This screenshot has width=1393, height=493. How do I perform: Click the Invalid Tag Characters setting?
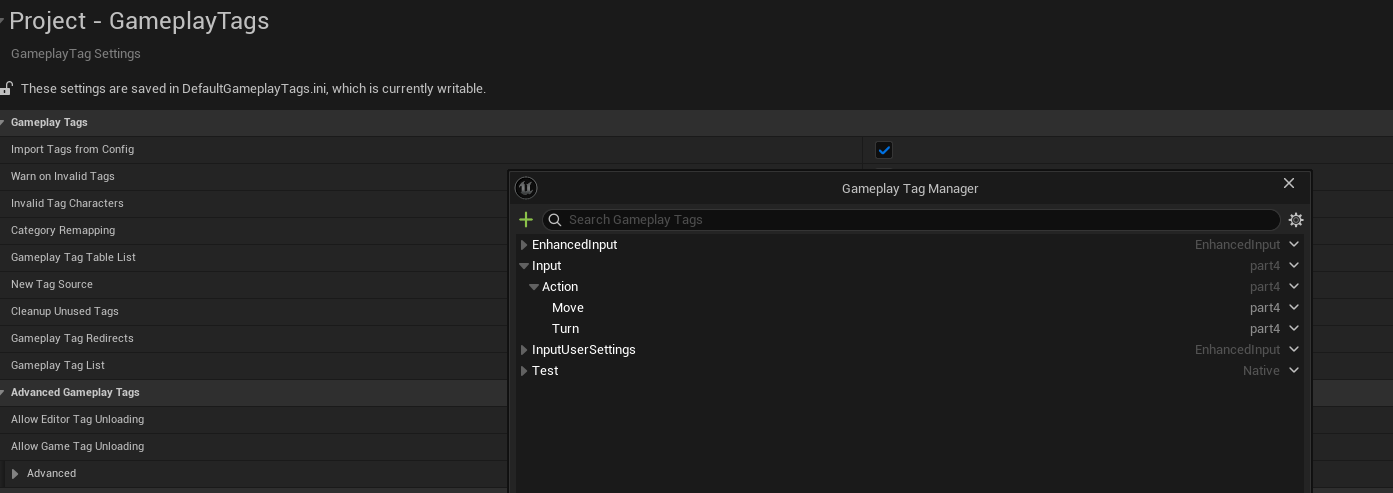pyautogui.click(x=67, y=204)
